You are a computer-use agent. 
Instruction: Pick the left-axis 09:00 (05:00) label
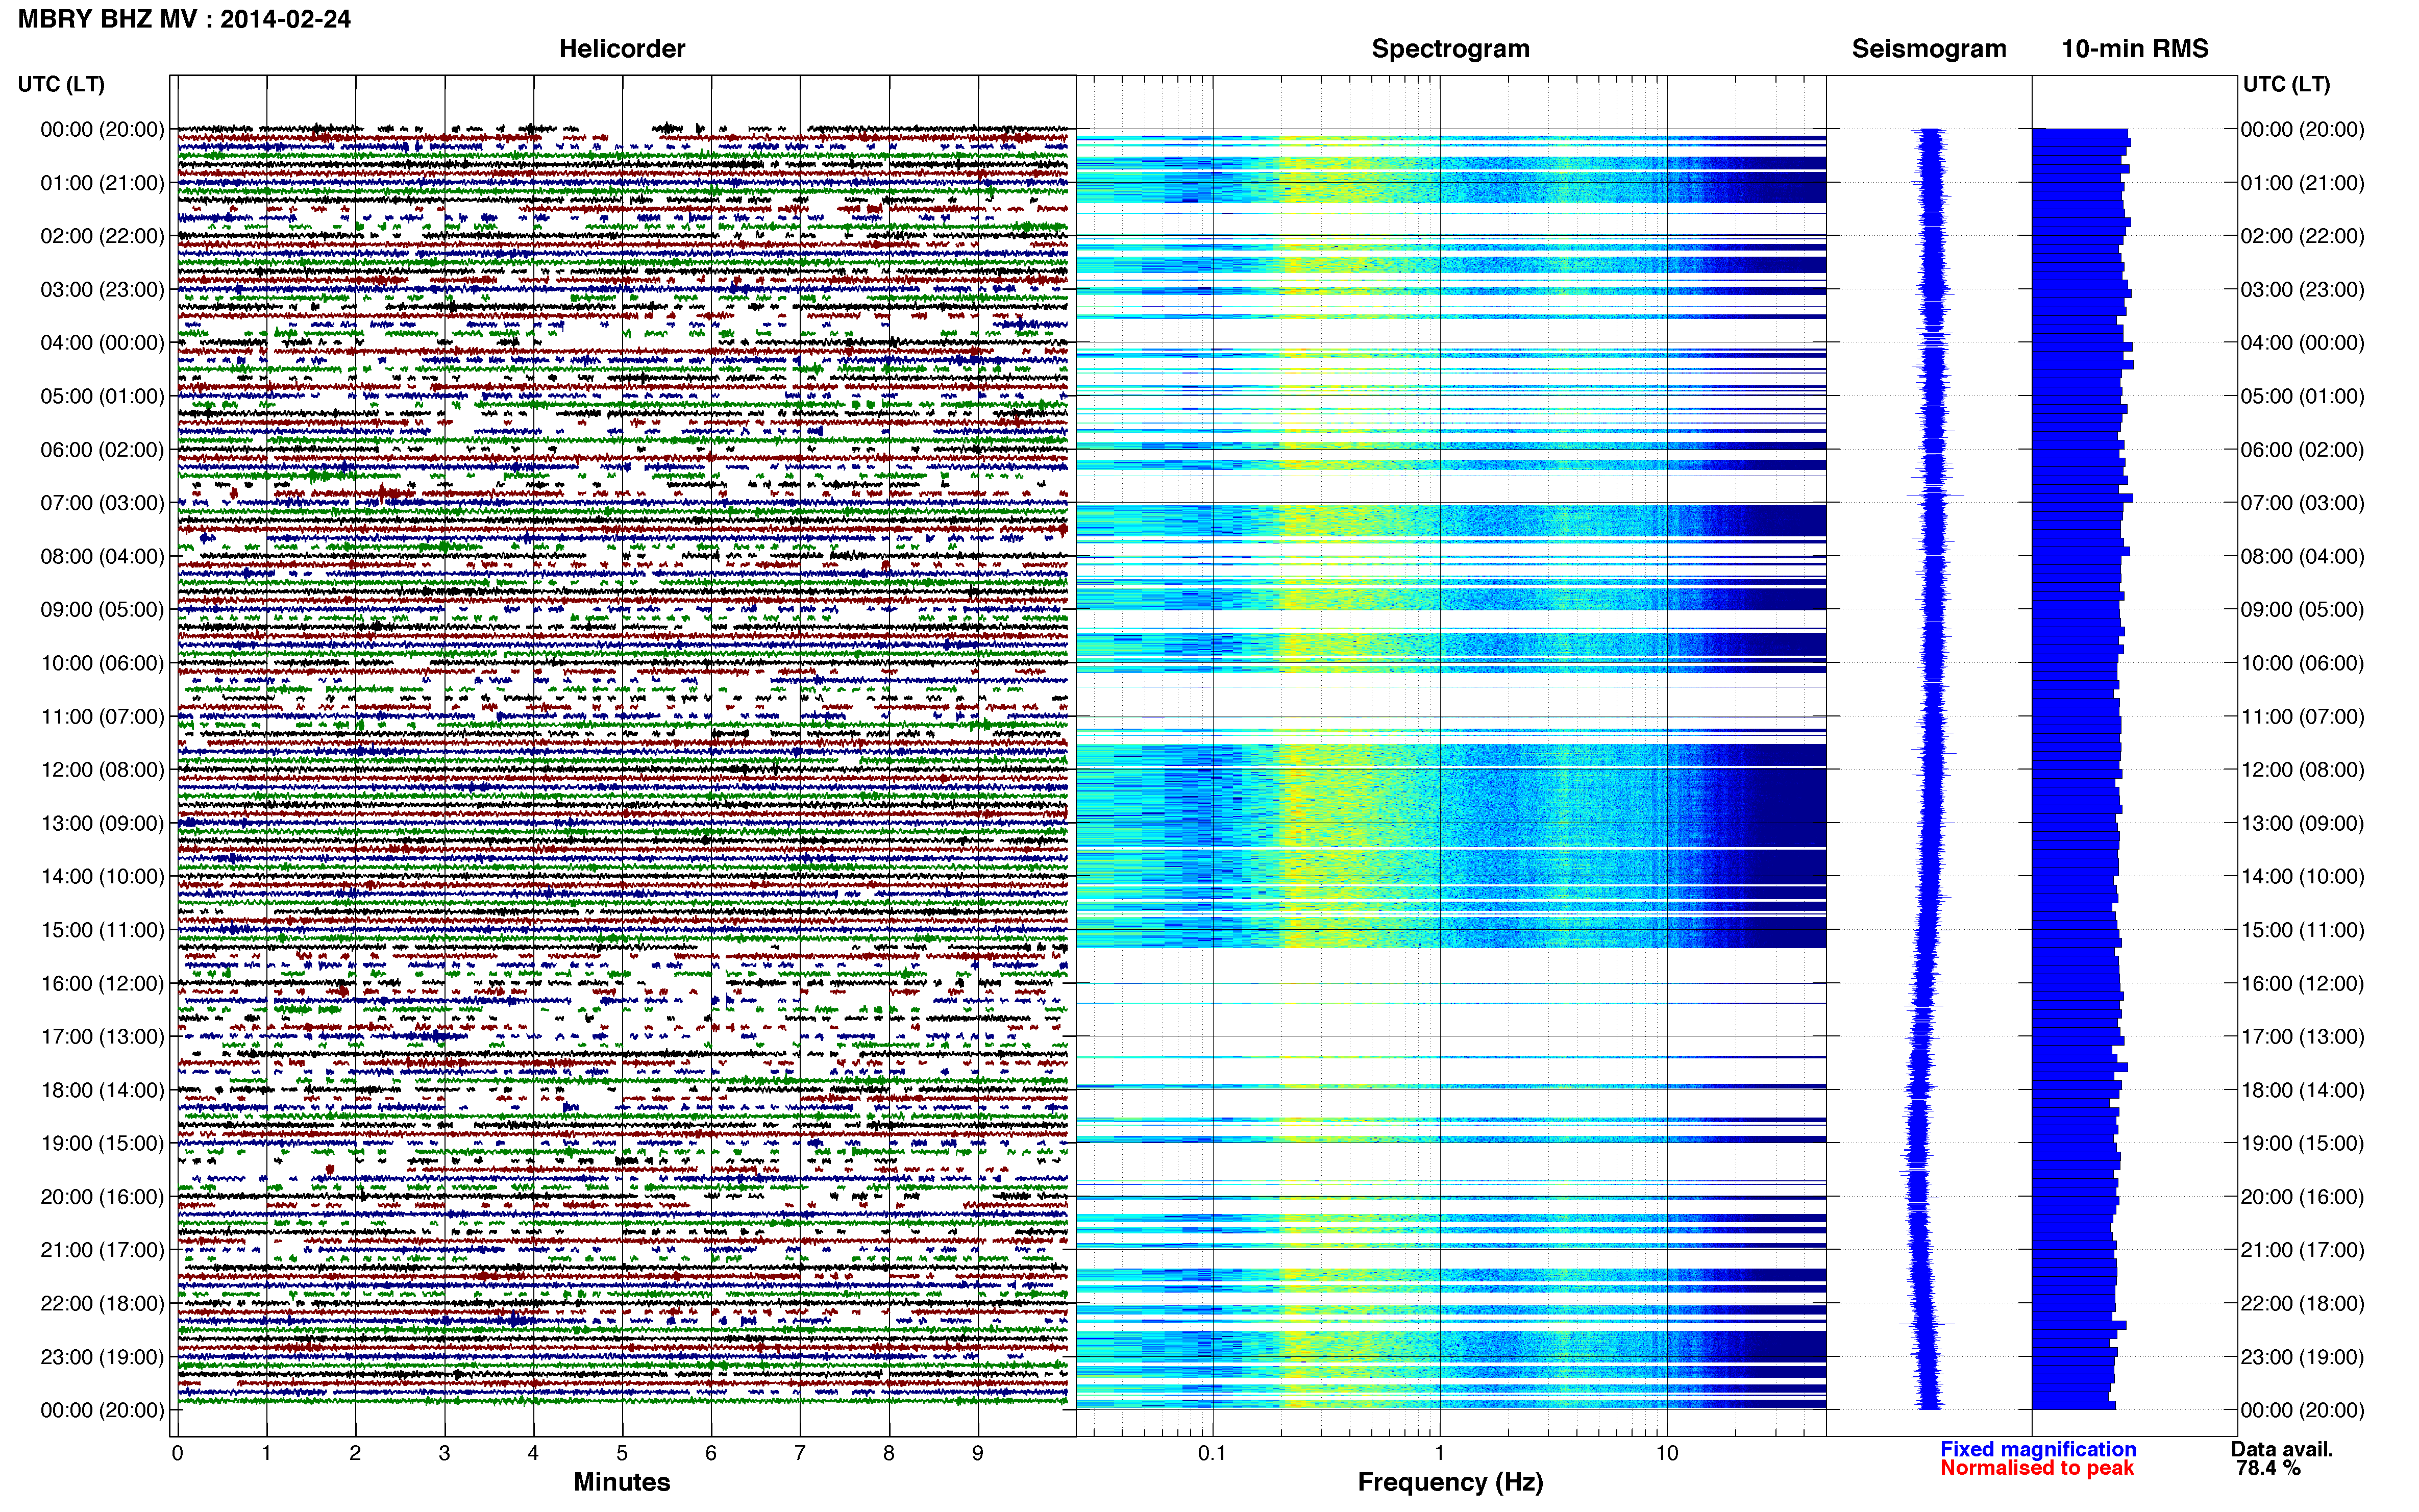(x=102, y=609)
